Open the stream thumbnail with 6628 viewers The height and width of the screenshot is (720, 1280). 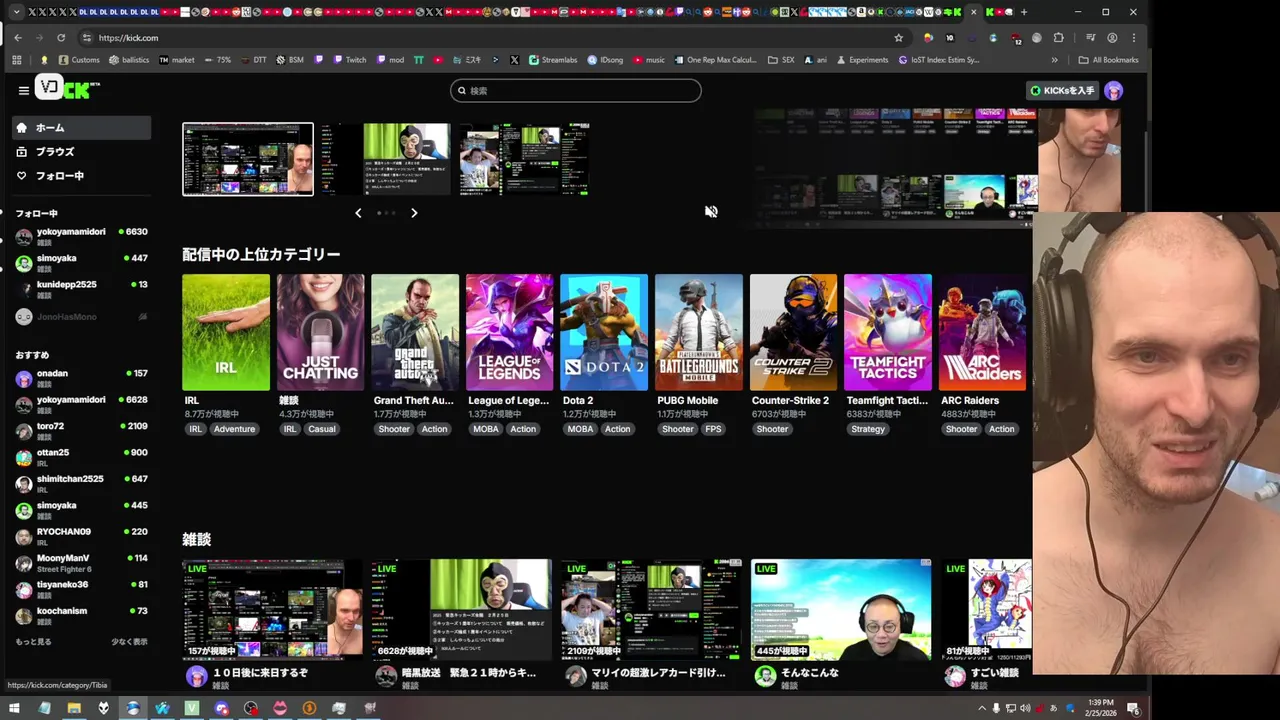click(461, 609)
